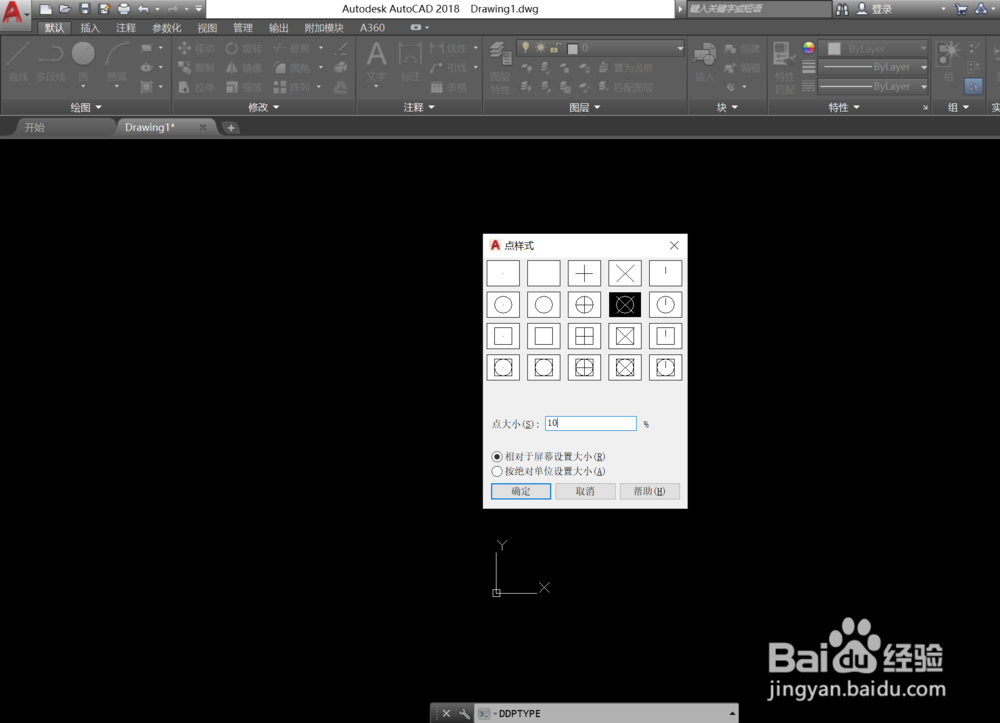The width and height of the screenshot is (1000, 723).
Task: Select the circle with plus point style
Action: pyautogui.click(x=584, y=305)
